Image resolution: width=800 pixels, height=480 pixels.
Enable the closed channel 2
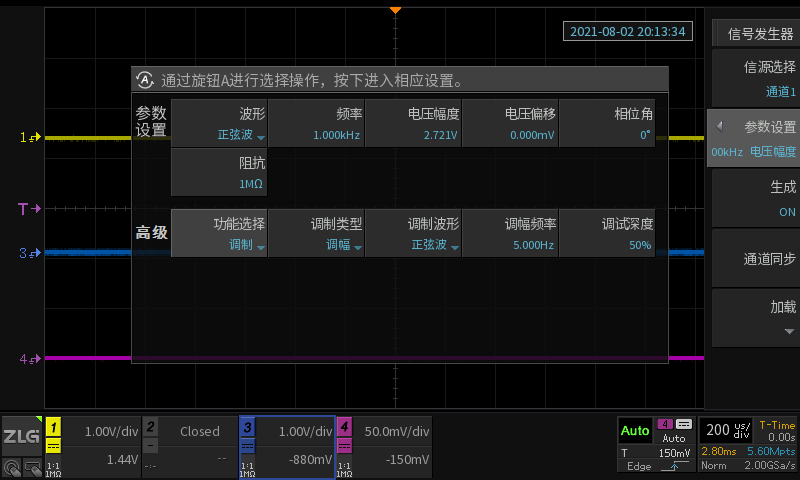pyautogui.click(x=188, y=445)
